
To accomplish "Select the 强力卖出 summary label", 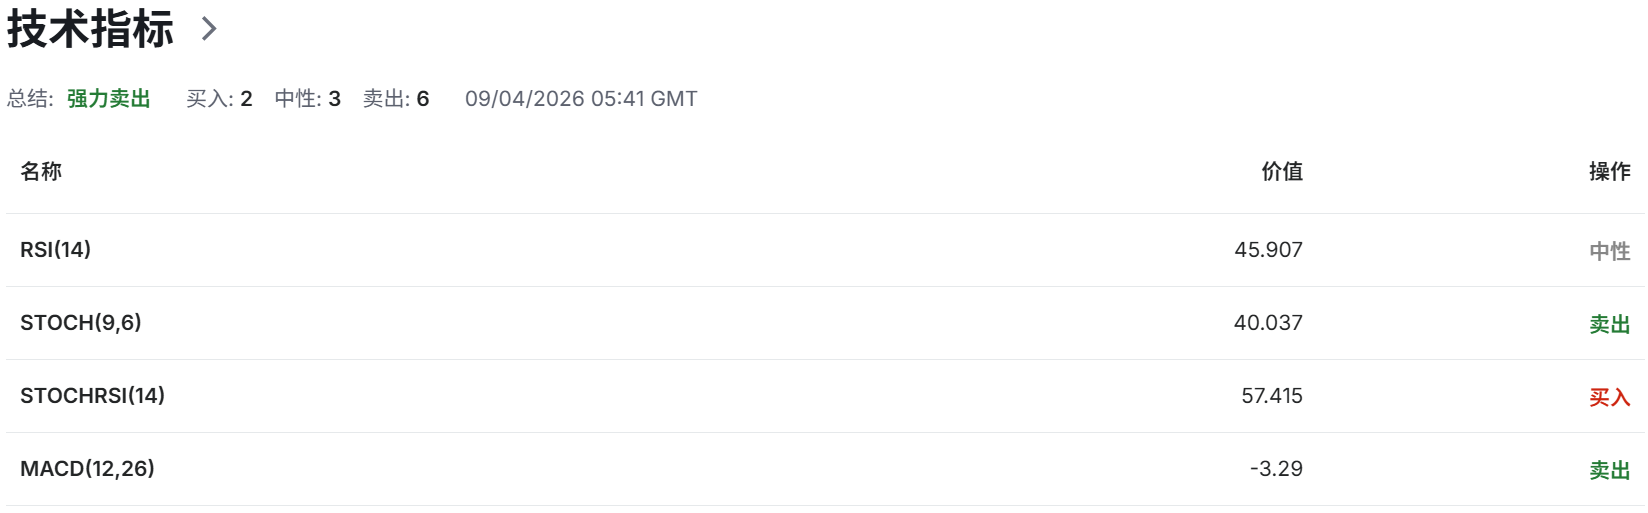I will [x=109, y=99].
